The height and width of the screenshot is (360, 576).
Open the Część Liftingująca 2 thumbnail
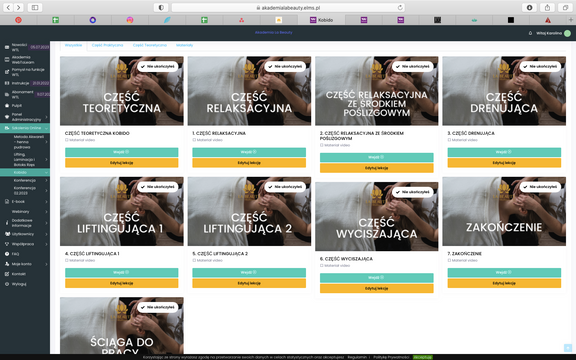coord(249,211)
